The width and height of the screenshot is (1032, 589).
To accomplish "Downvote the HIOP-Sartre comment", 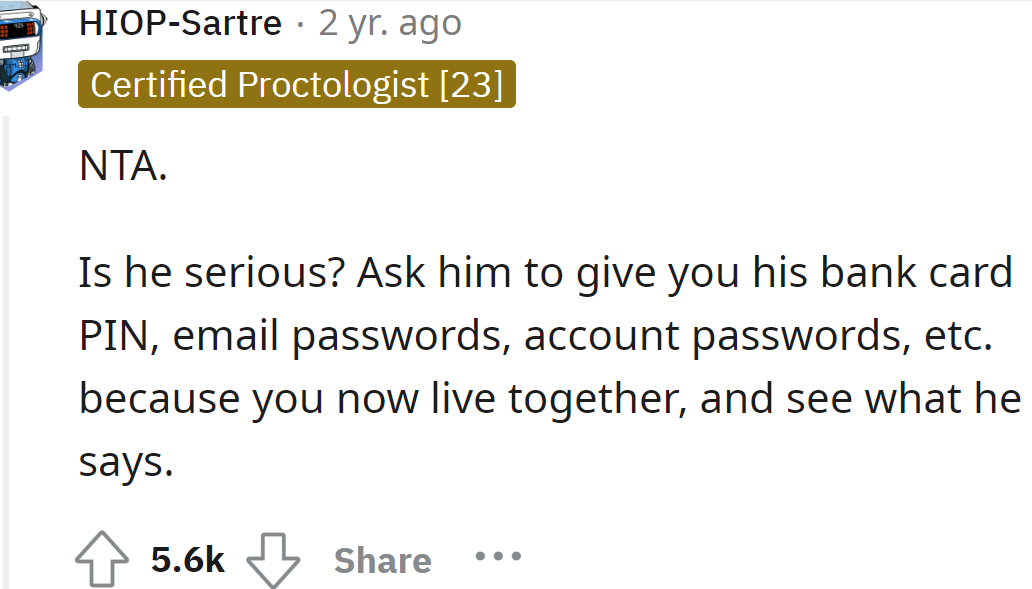I will pyautogui.click(x=273, y=560).
